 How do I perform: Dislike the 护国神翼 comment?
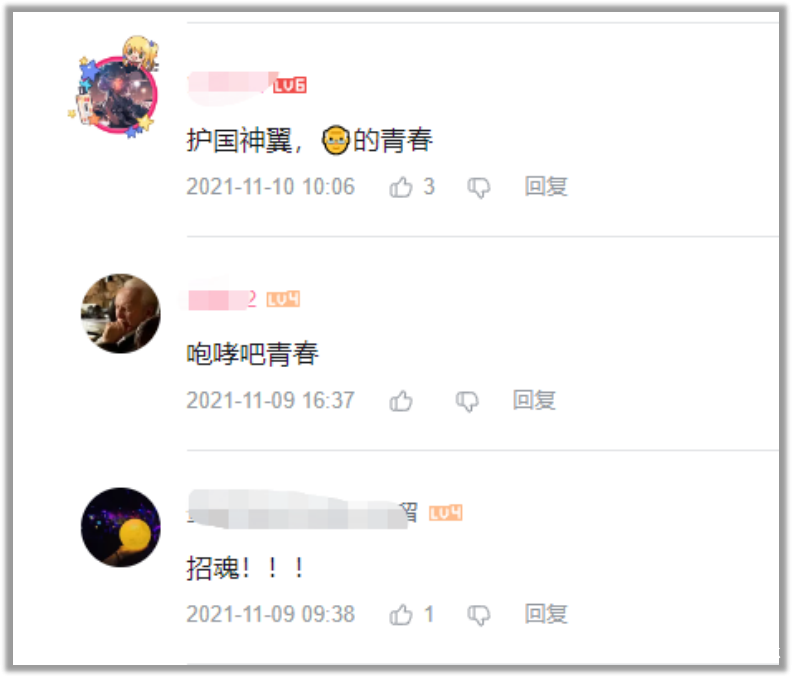tap(478, 188)
